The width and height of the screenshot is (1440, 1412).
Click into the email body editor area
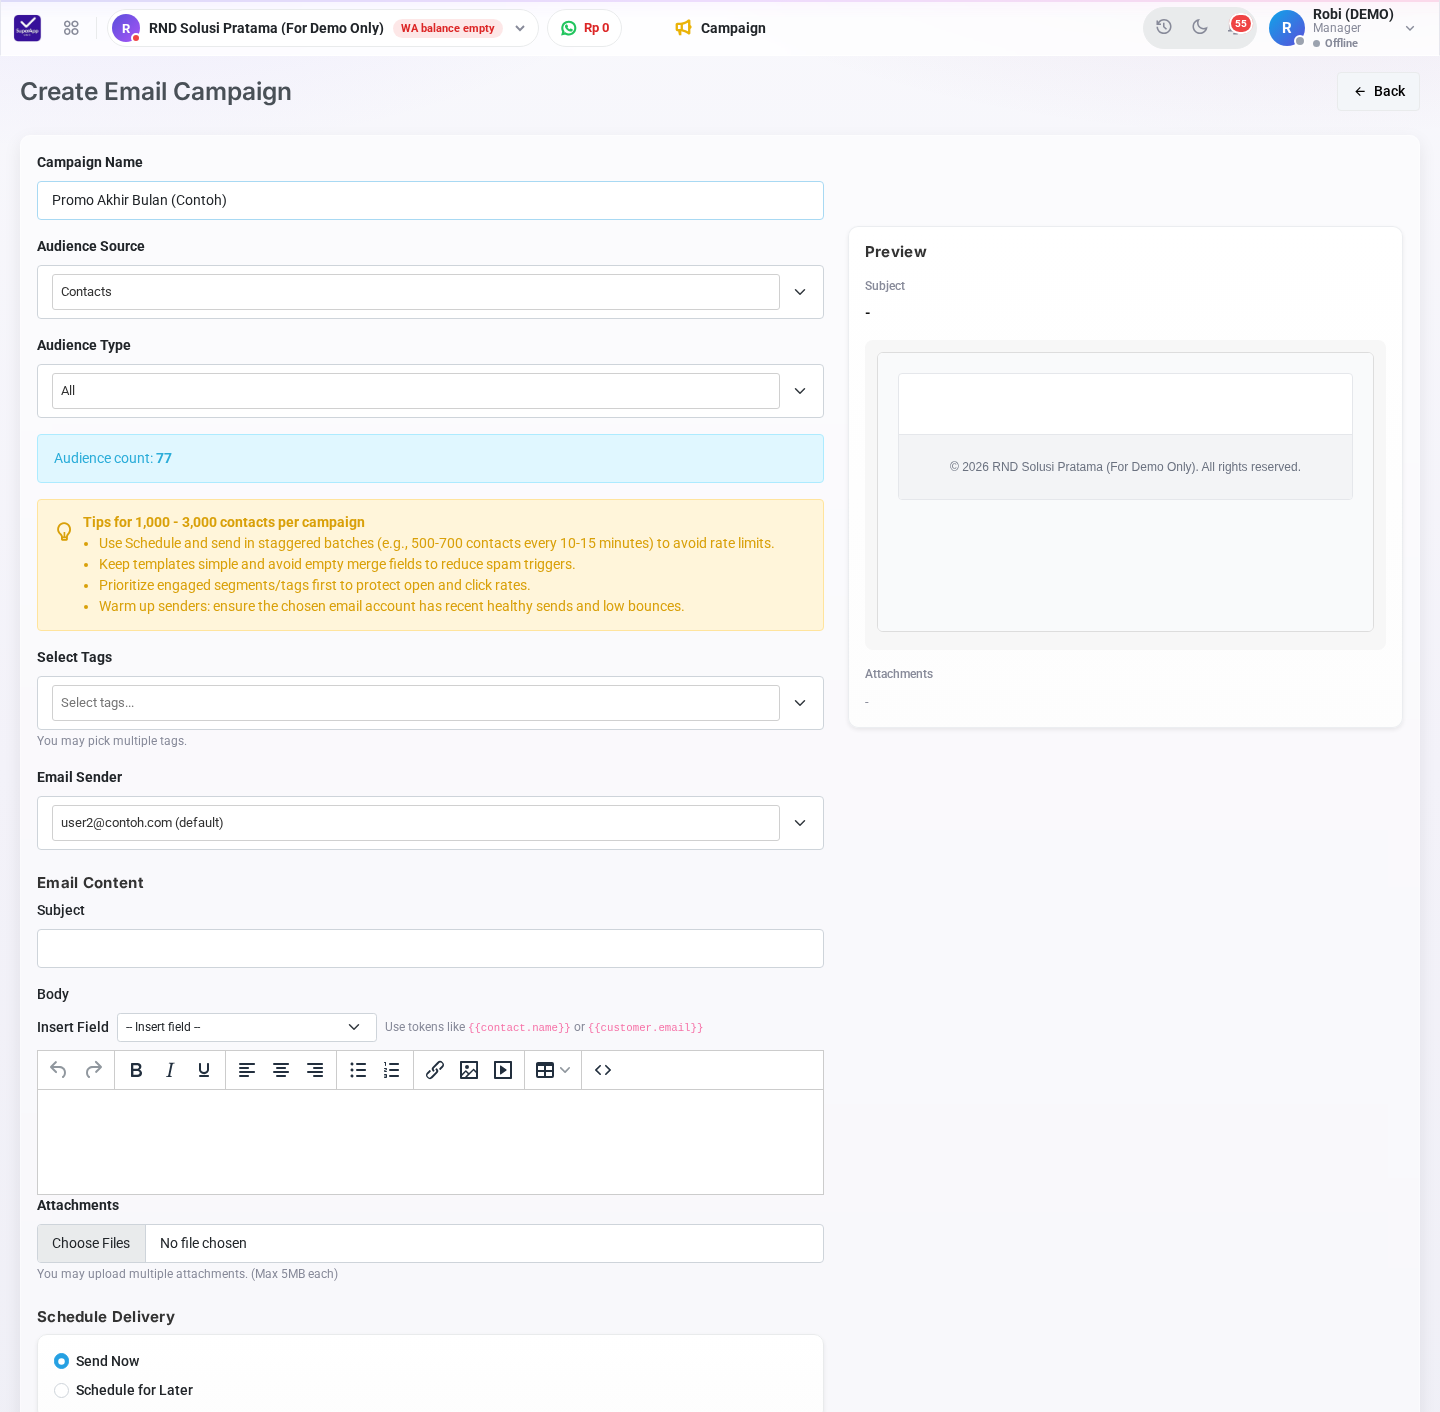pyautogui.click(x=430, y=1142)
